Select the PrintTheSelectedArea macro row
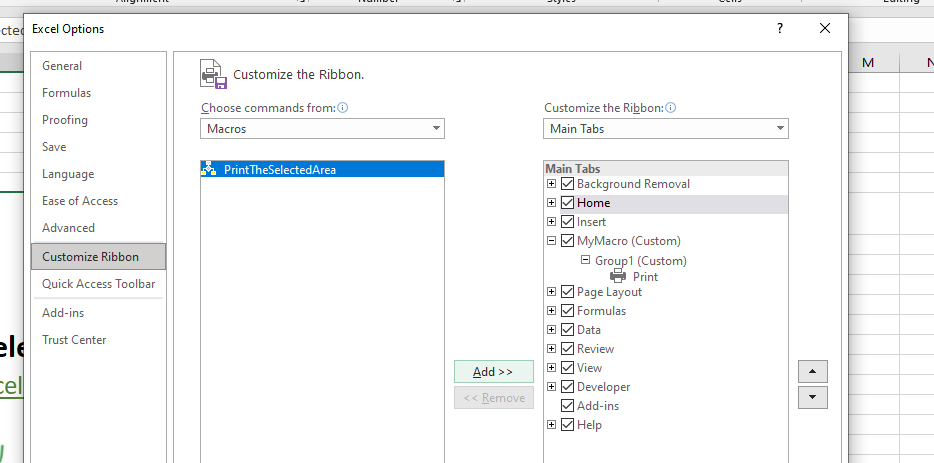934x463 pixels. pos(322,169)
